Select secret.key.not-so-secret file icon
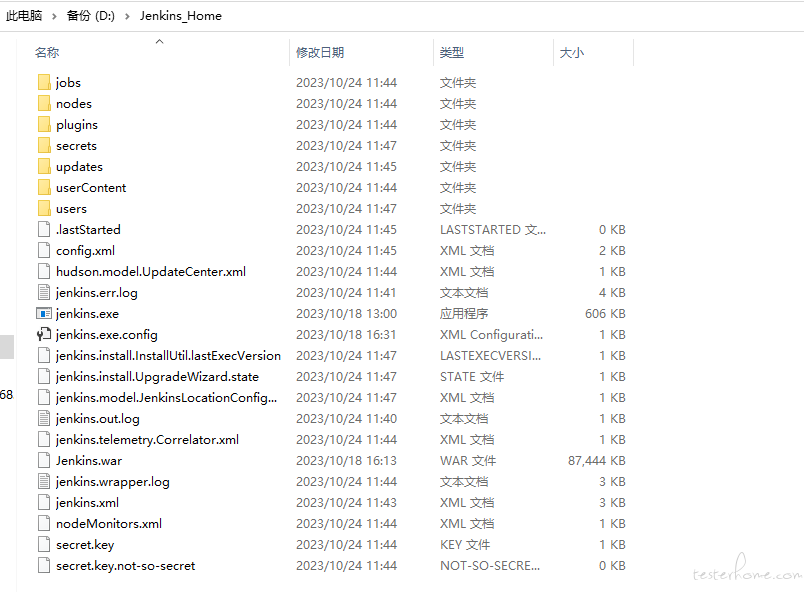Screen dimensions: 804x592 (x=44, y=566)
